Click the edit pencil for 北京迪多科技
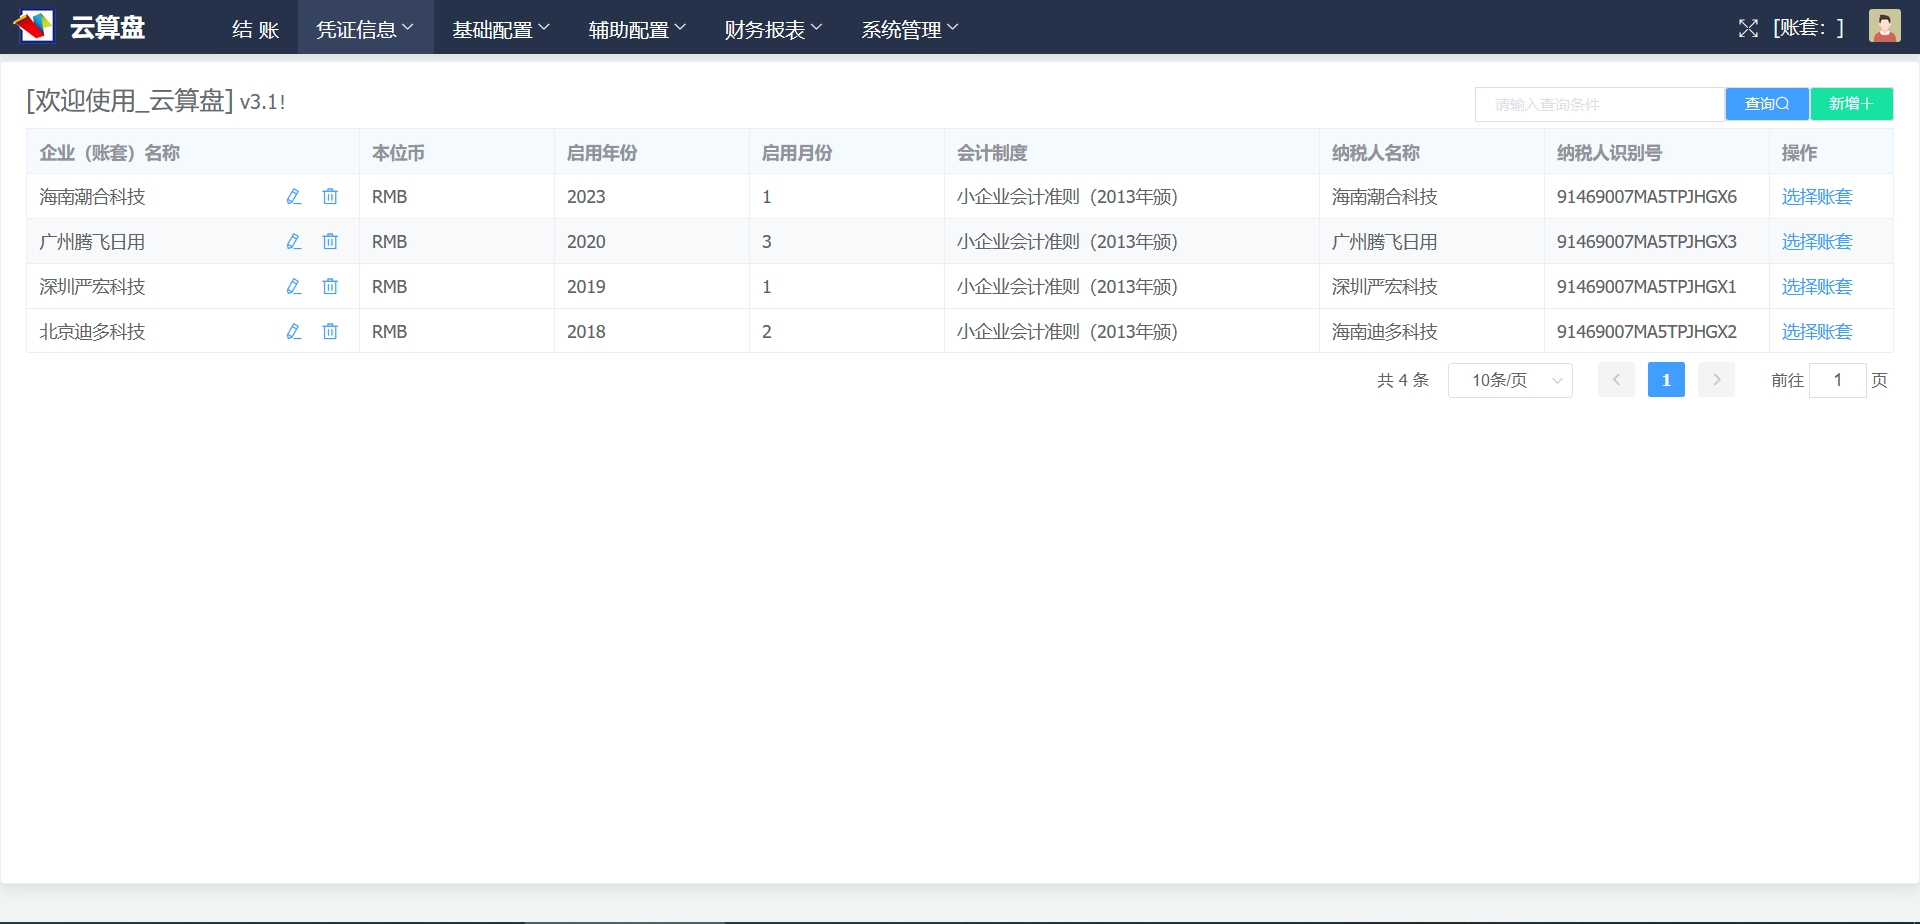 point(293,332)
